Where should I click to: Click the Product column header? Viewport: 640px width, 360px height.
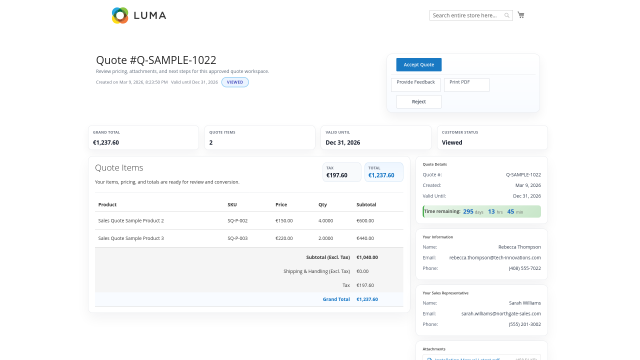tap(107, 204)
